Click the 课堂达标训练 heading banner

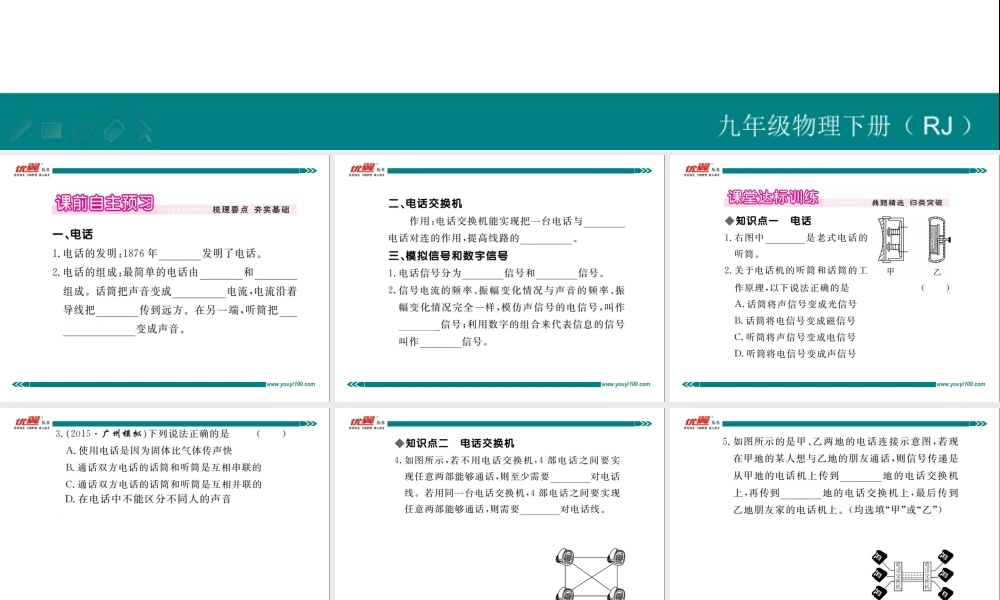click(774, 197)
